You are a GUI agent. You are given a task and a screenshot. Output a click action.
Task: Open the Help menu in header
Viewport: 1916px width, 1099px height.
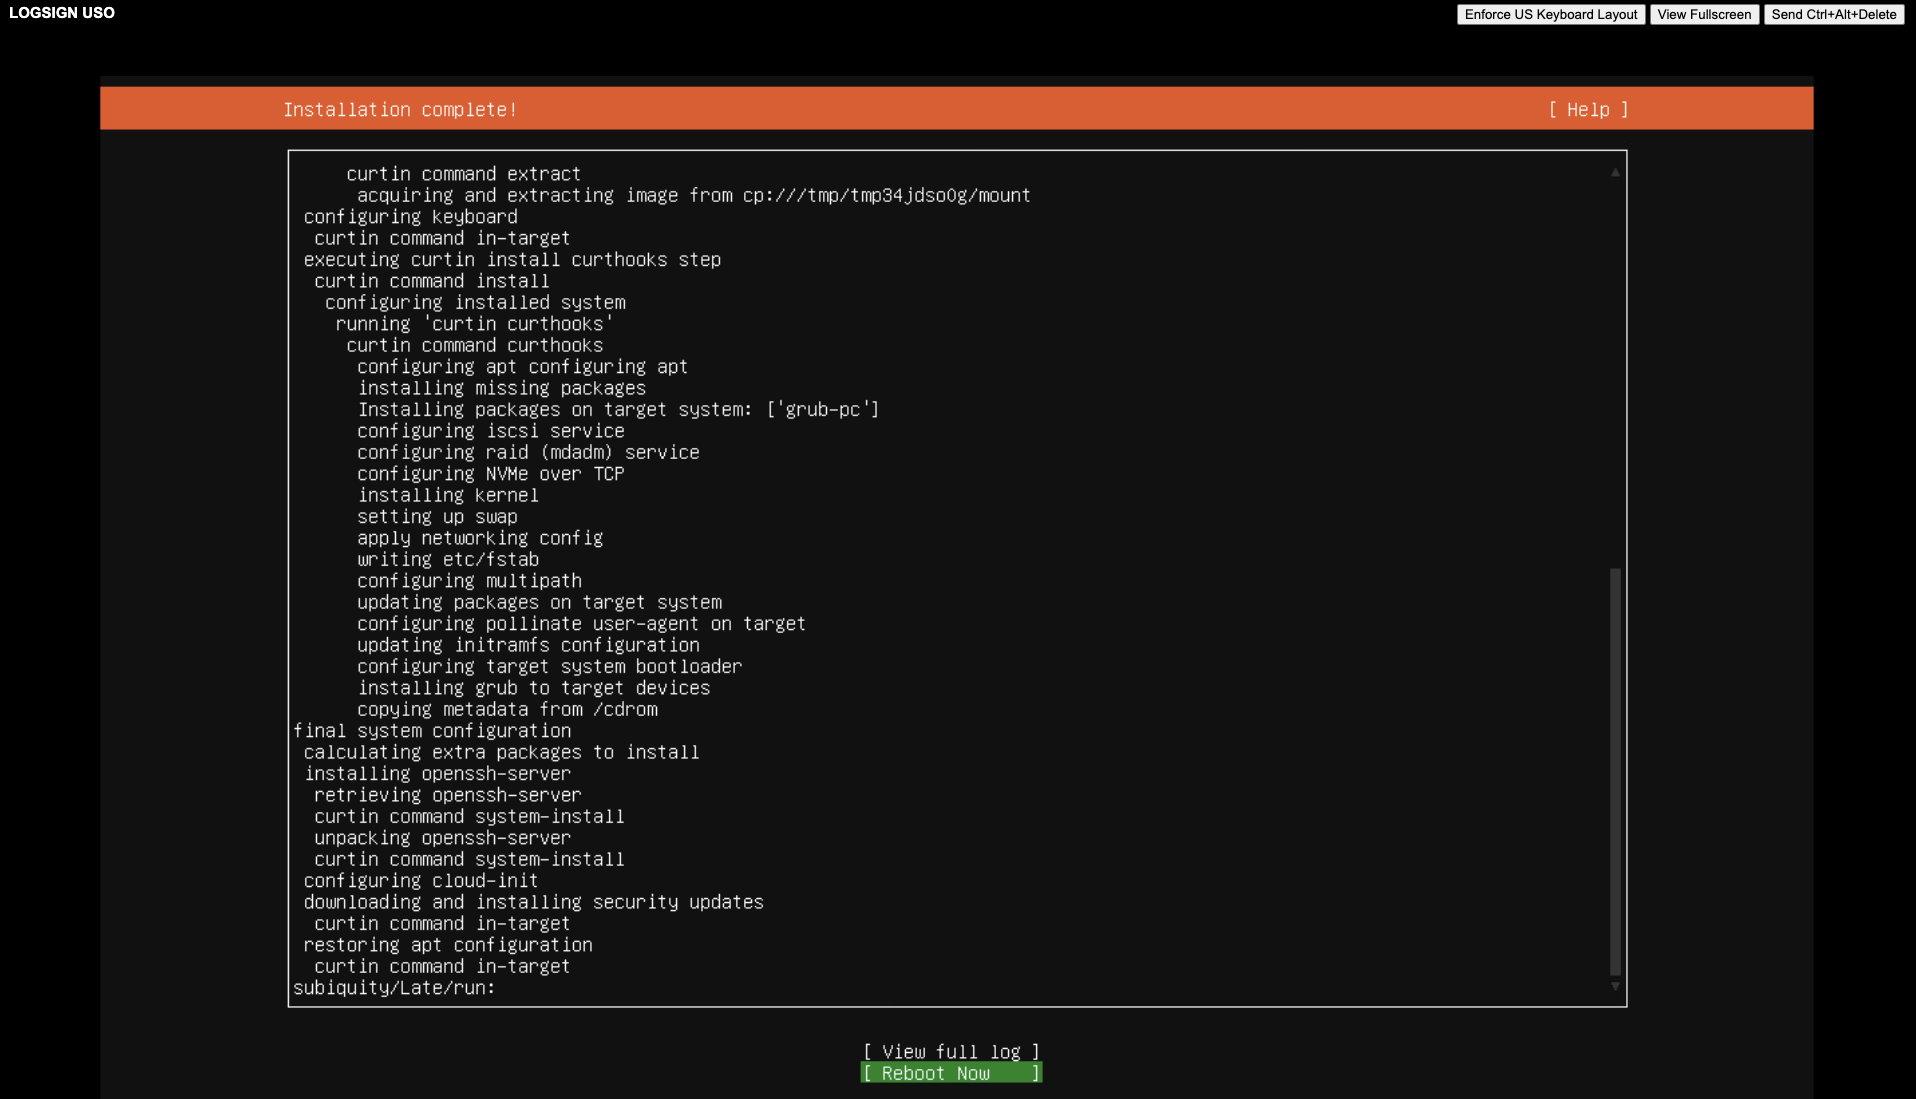pos(1588,110)
